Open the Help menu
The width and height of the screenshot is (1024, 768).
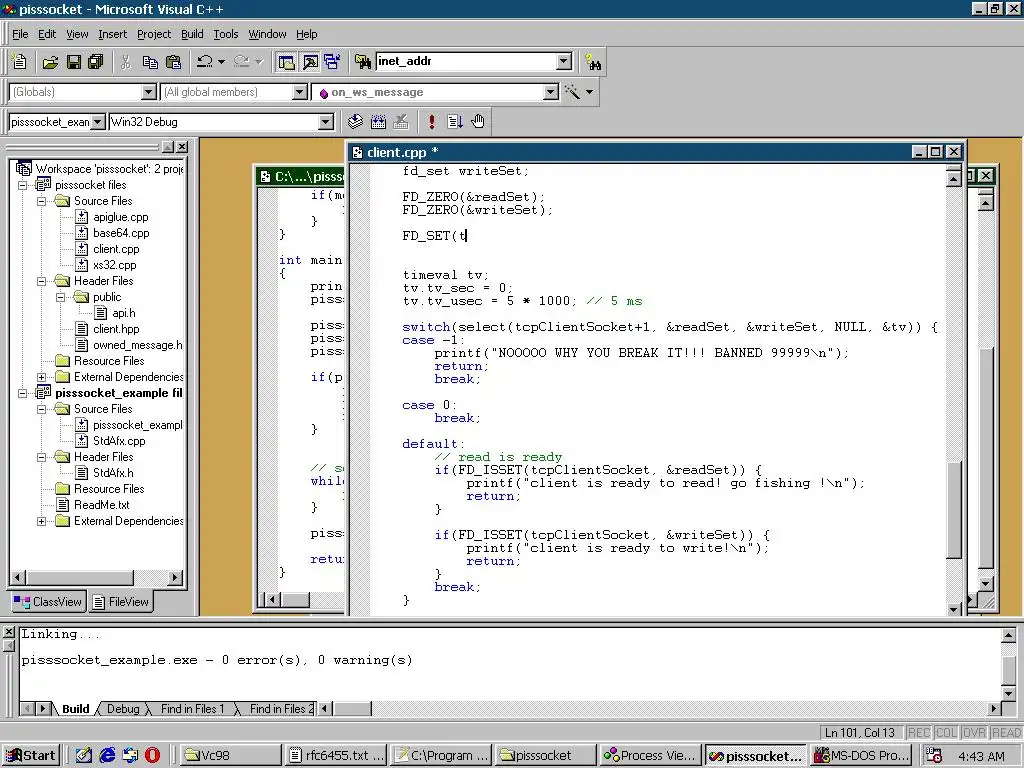coord(306,34)
